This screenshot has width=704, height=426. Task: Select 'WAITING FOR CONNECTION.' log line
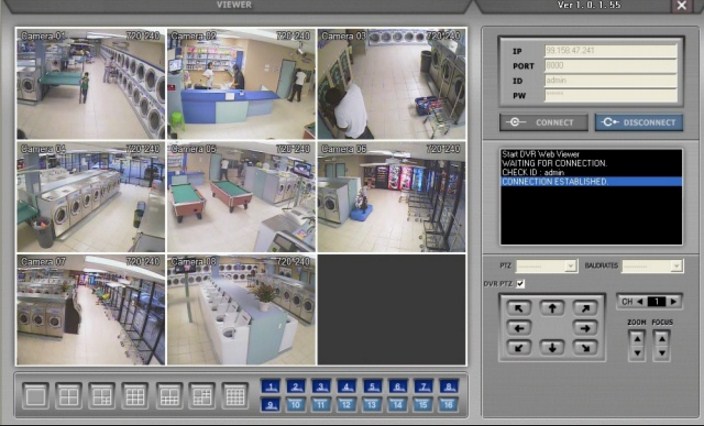coord(554,163)
